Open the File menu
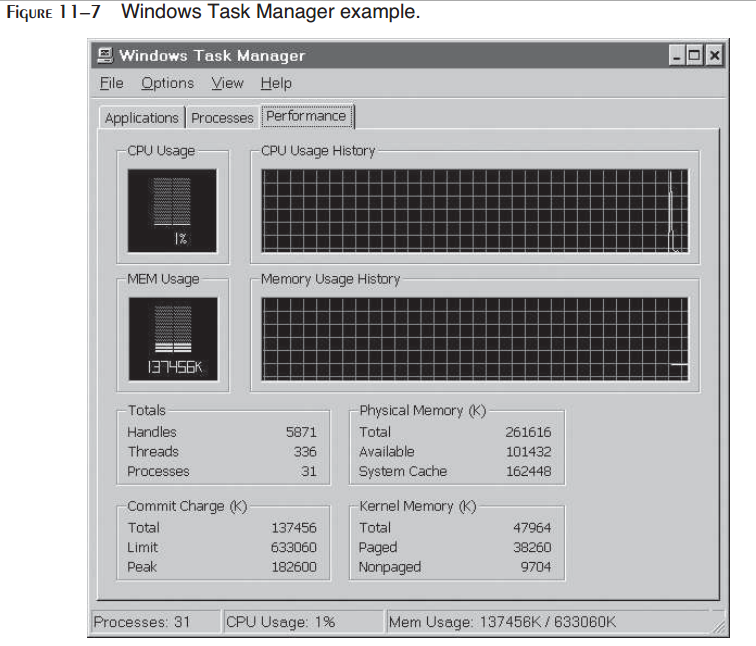The height and width of the screenshot is (646, 756). coord(111,83)
